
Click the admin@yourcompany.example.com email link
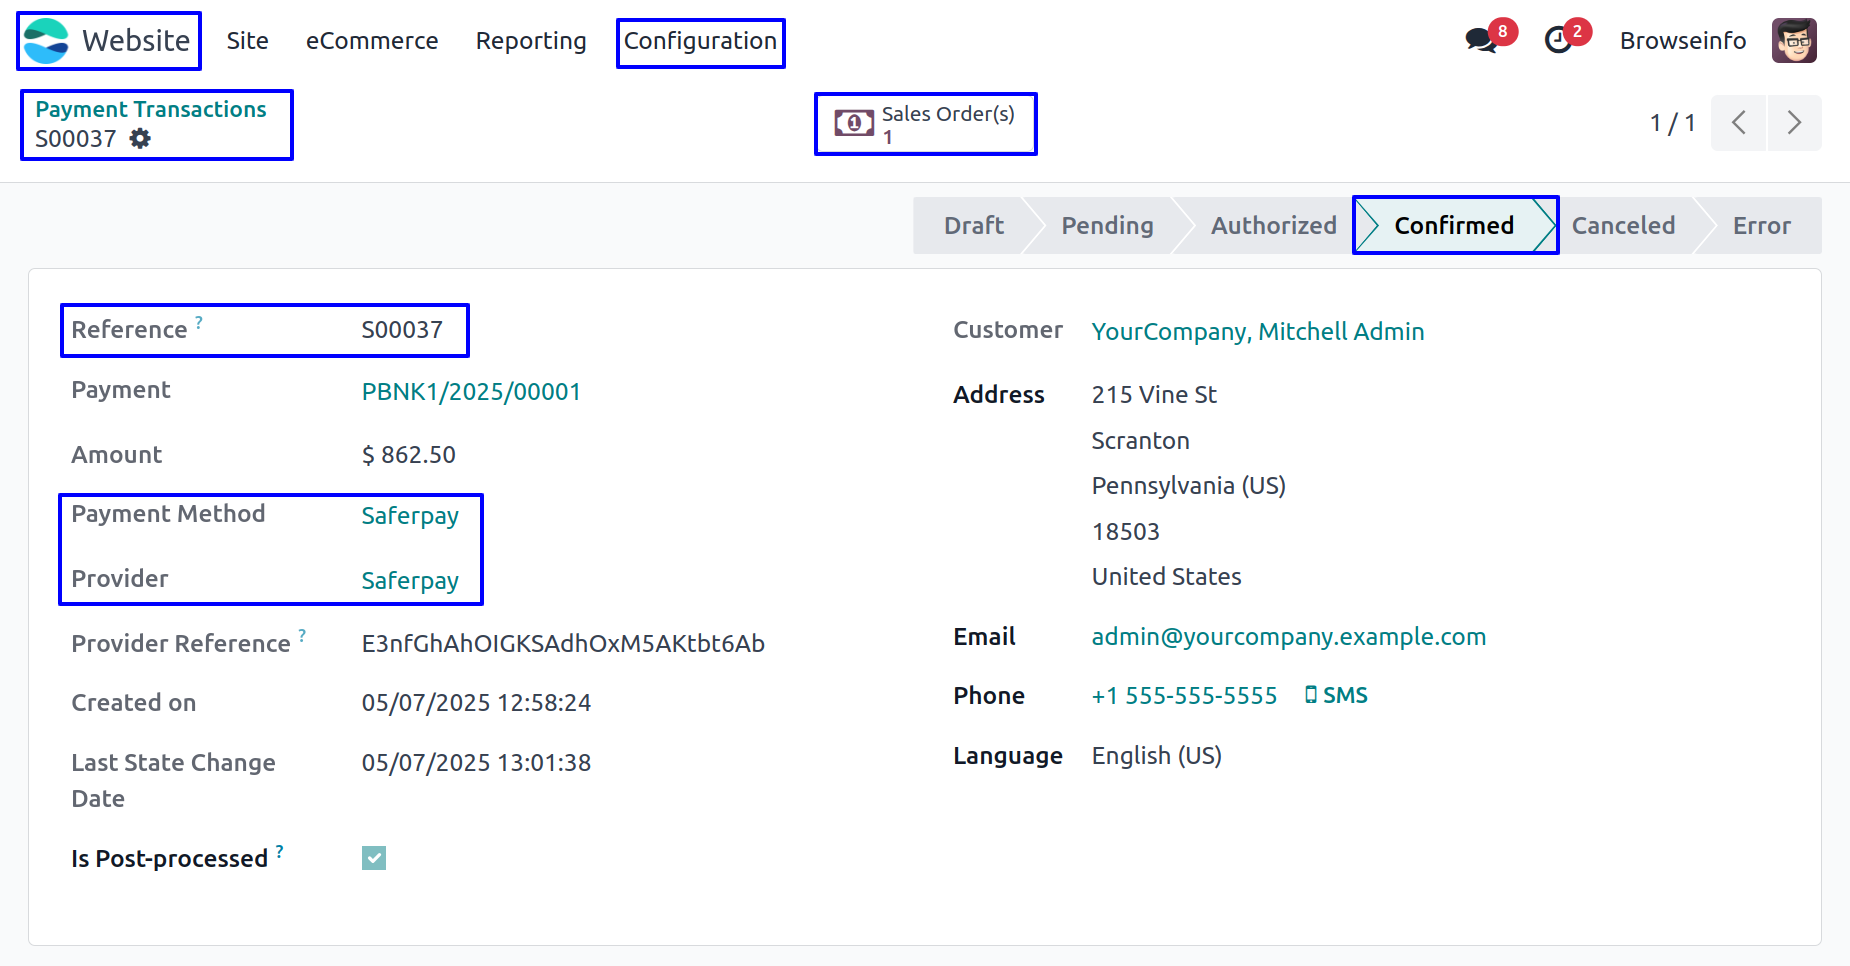[x=1288, y=637]
